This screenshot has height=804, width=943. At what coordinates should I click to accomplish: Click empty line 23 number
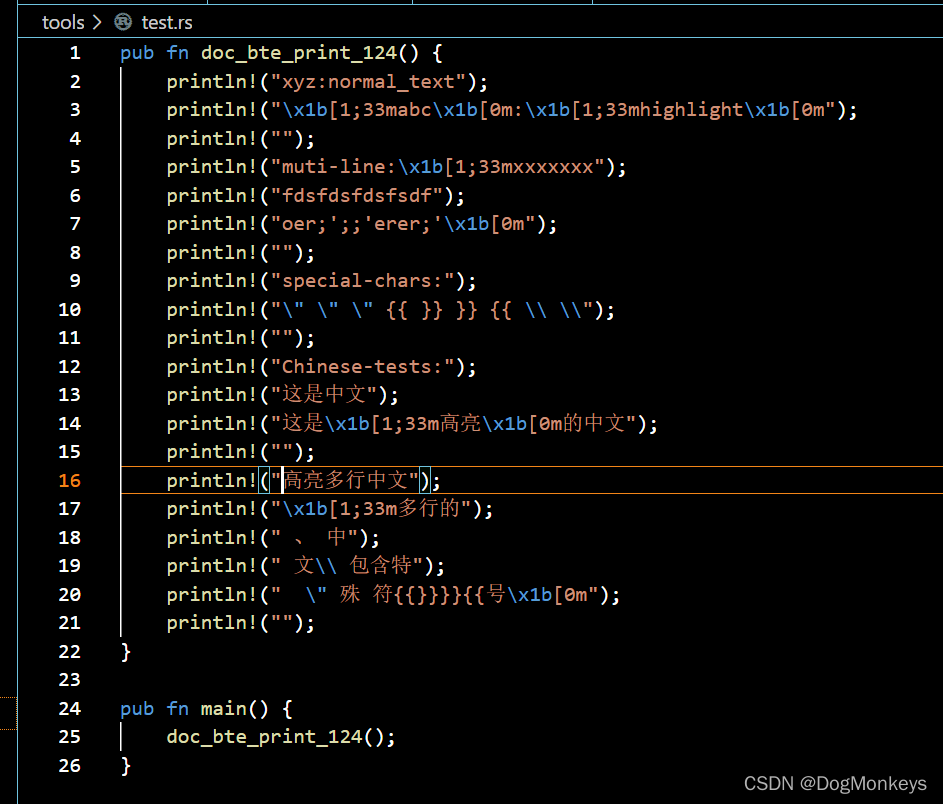pyautogui.click(x=70, y=680)
